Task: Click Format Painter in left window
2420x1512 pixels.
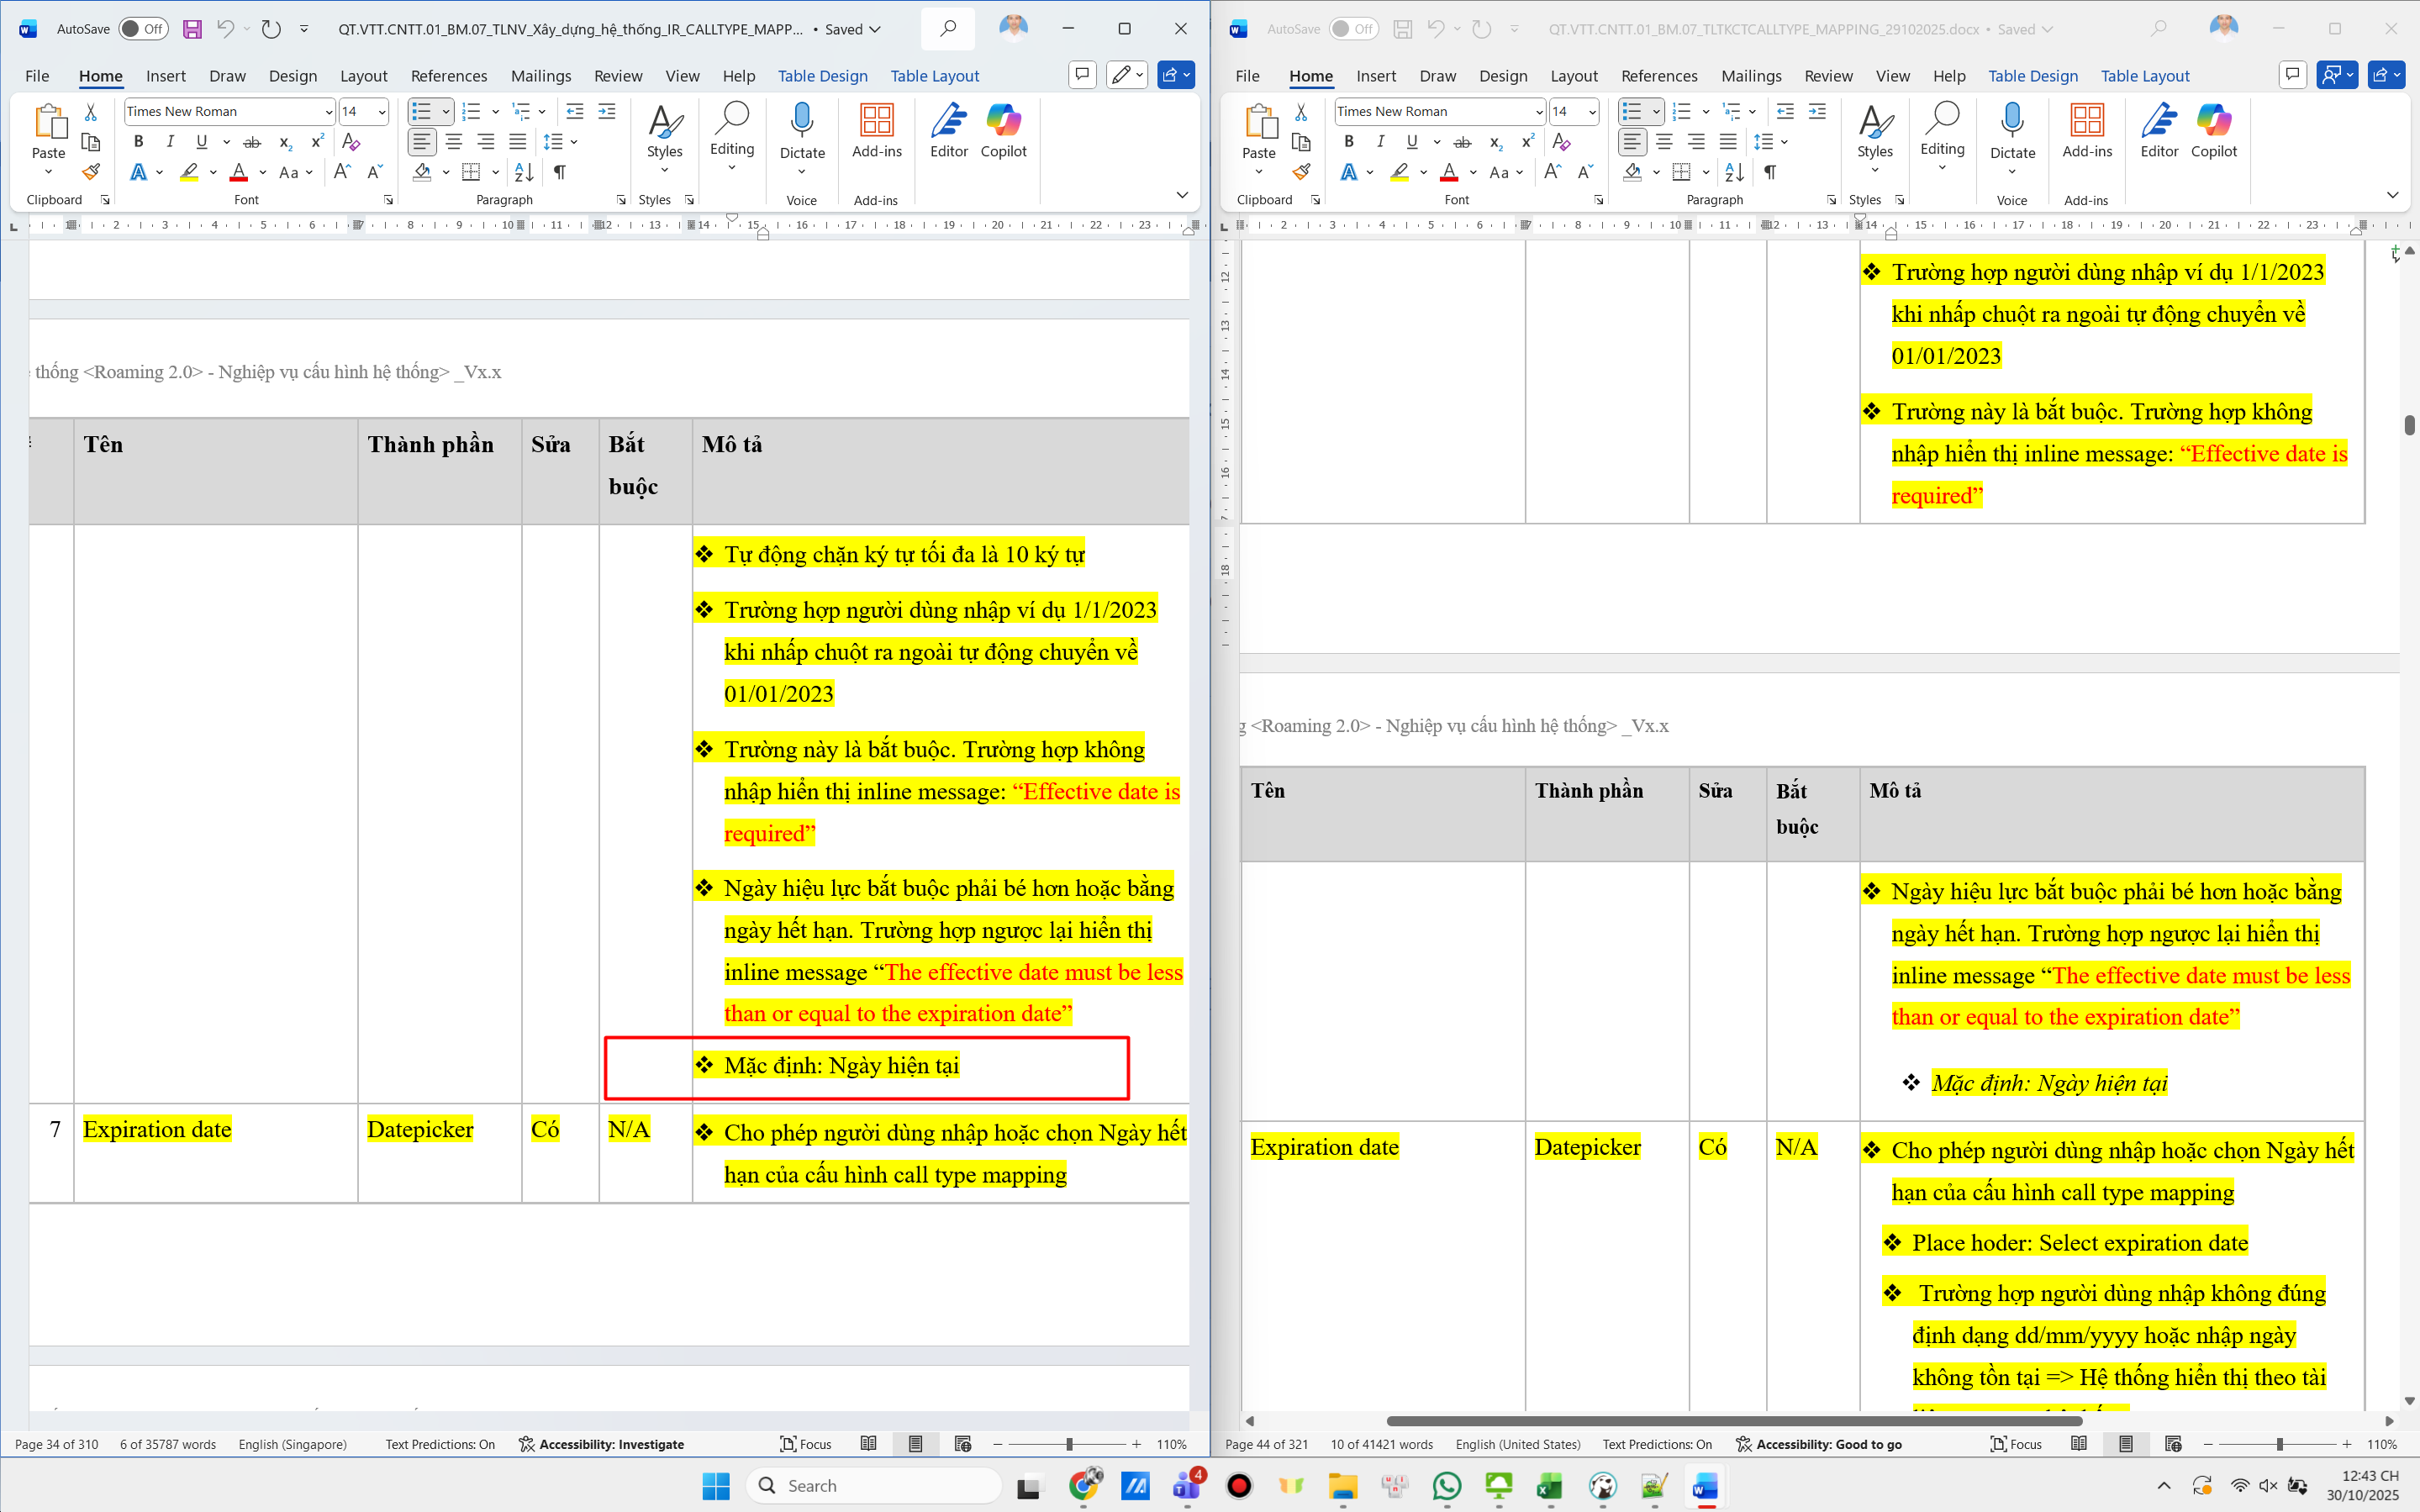Action: pos(91,172)
